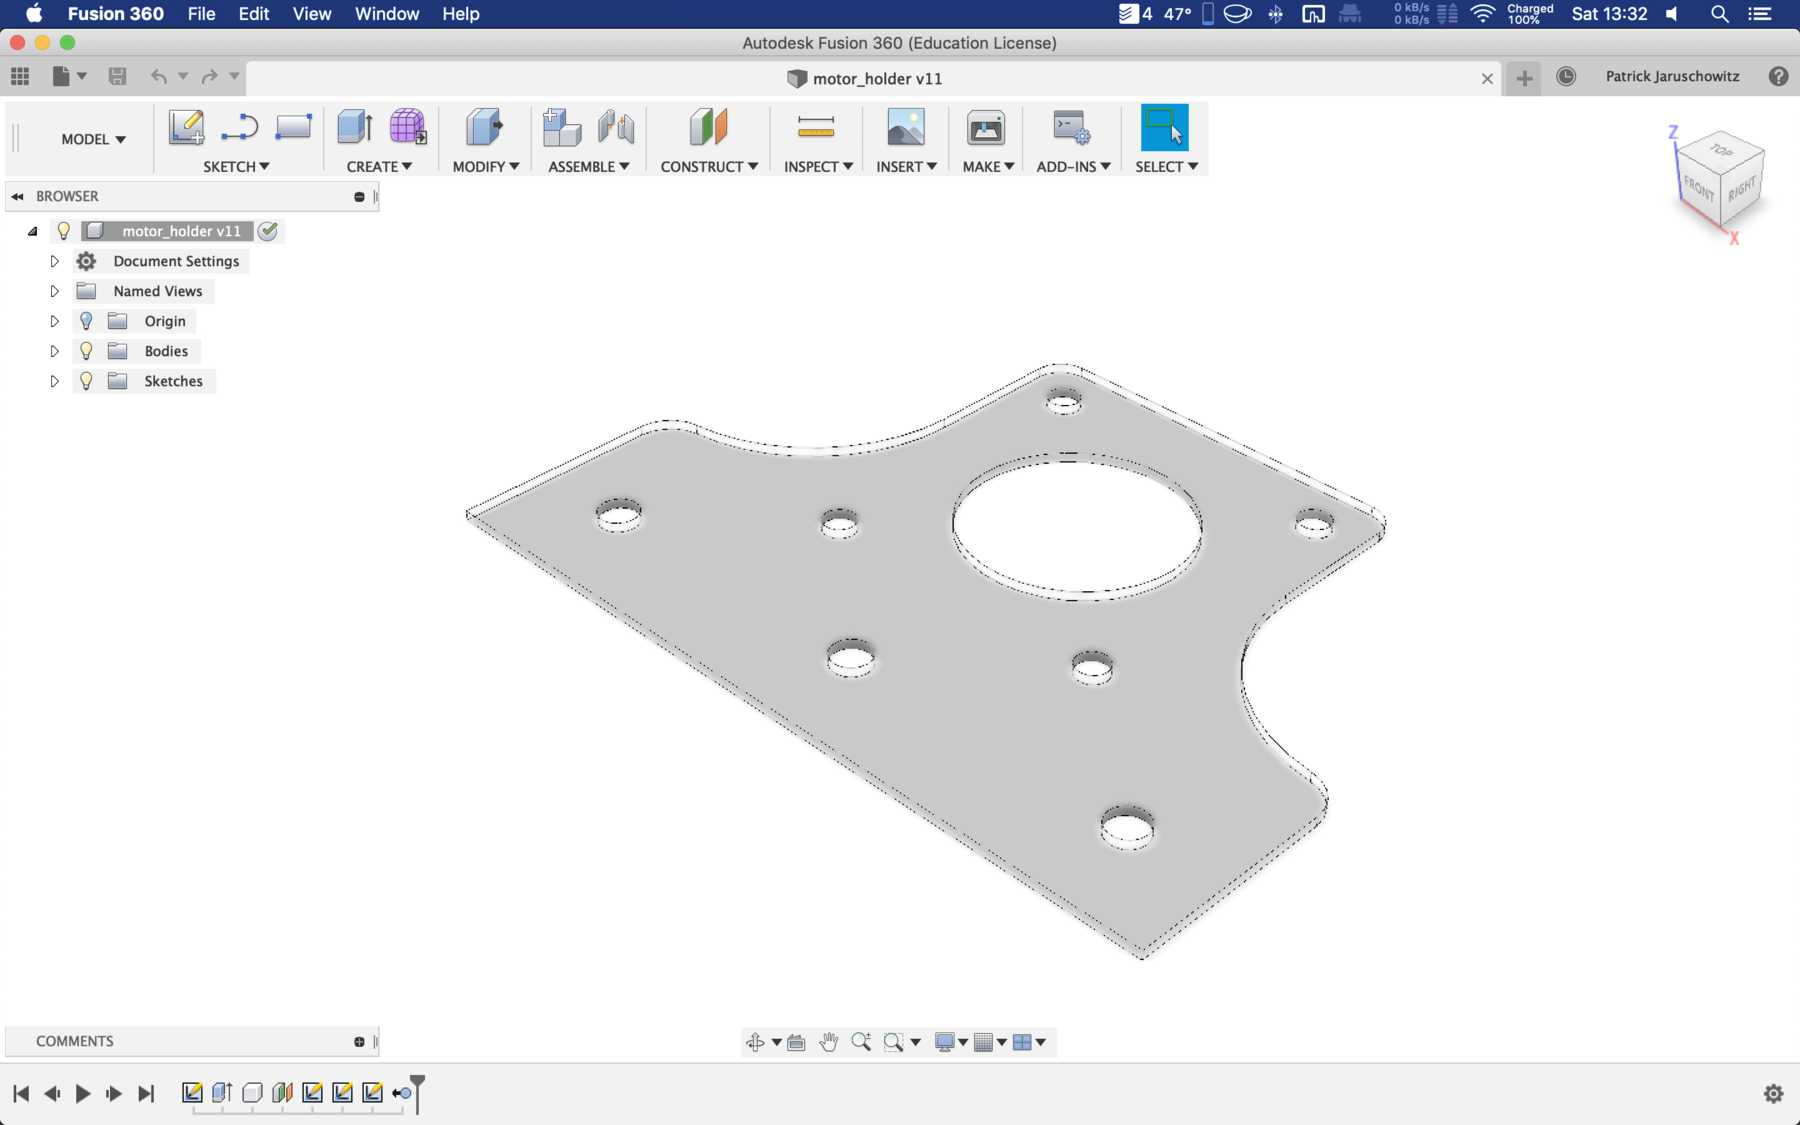Open the MODIFY dropdown menu
The image size is (1800, 1125).
click(x=486, y=167)
